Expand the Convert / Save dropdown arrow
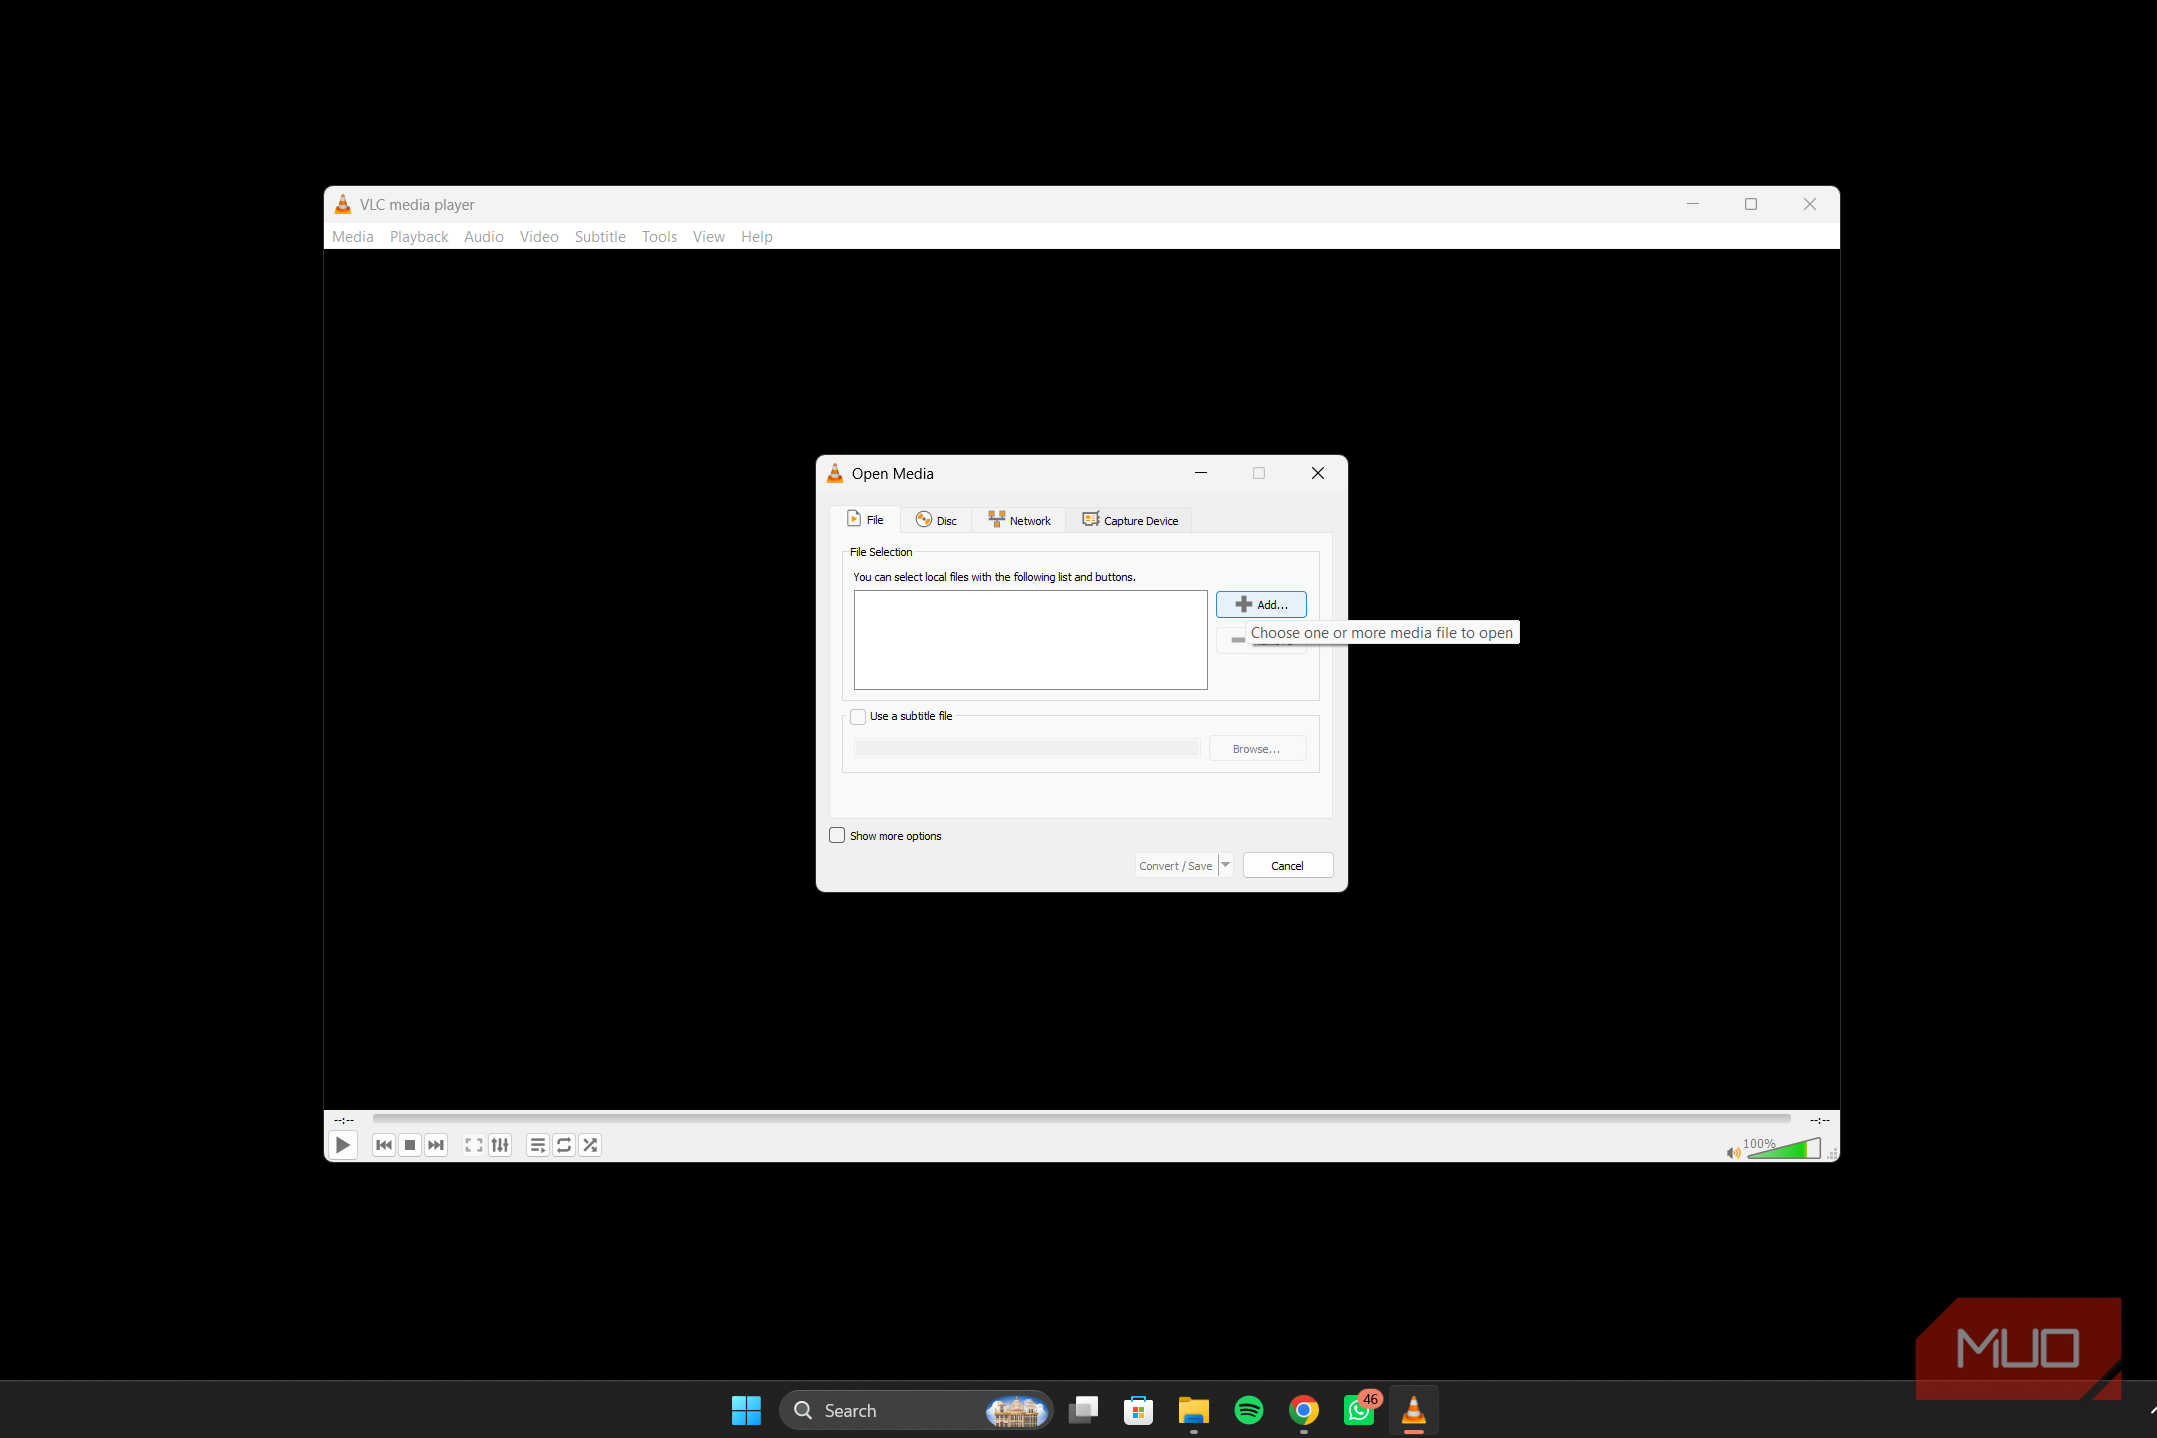This screenshot has height=1438, width=2157. click(x=1225, y=866)
